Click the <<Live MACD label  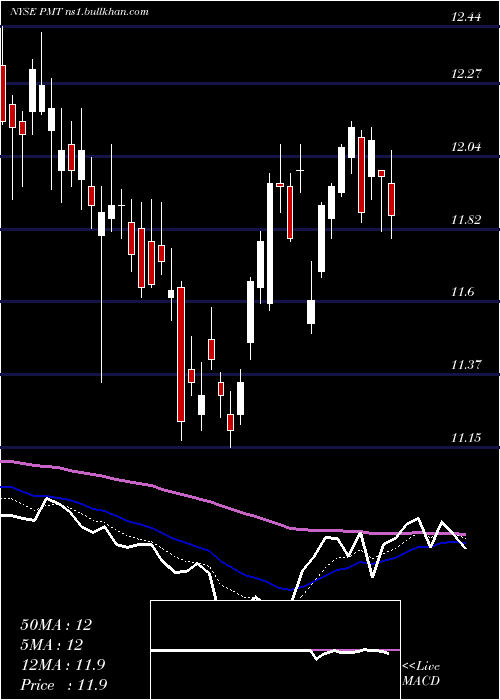[x=421, y=674]
